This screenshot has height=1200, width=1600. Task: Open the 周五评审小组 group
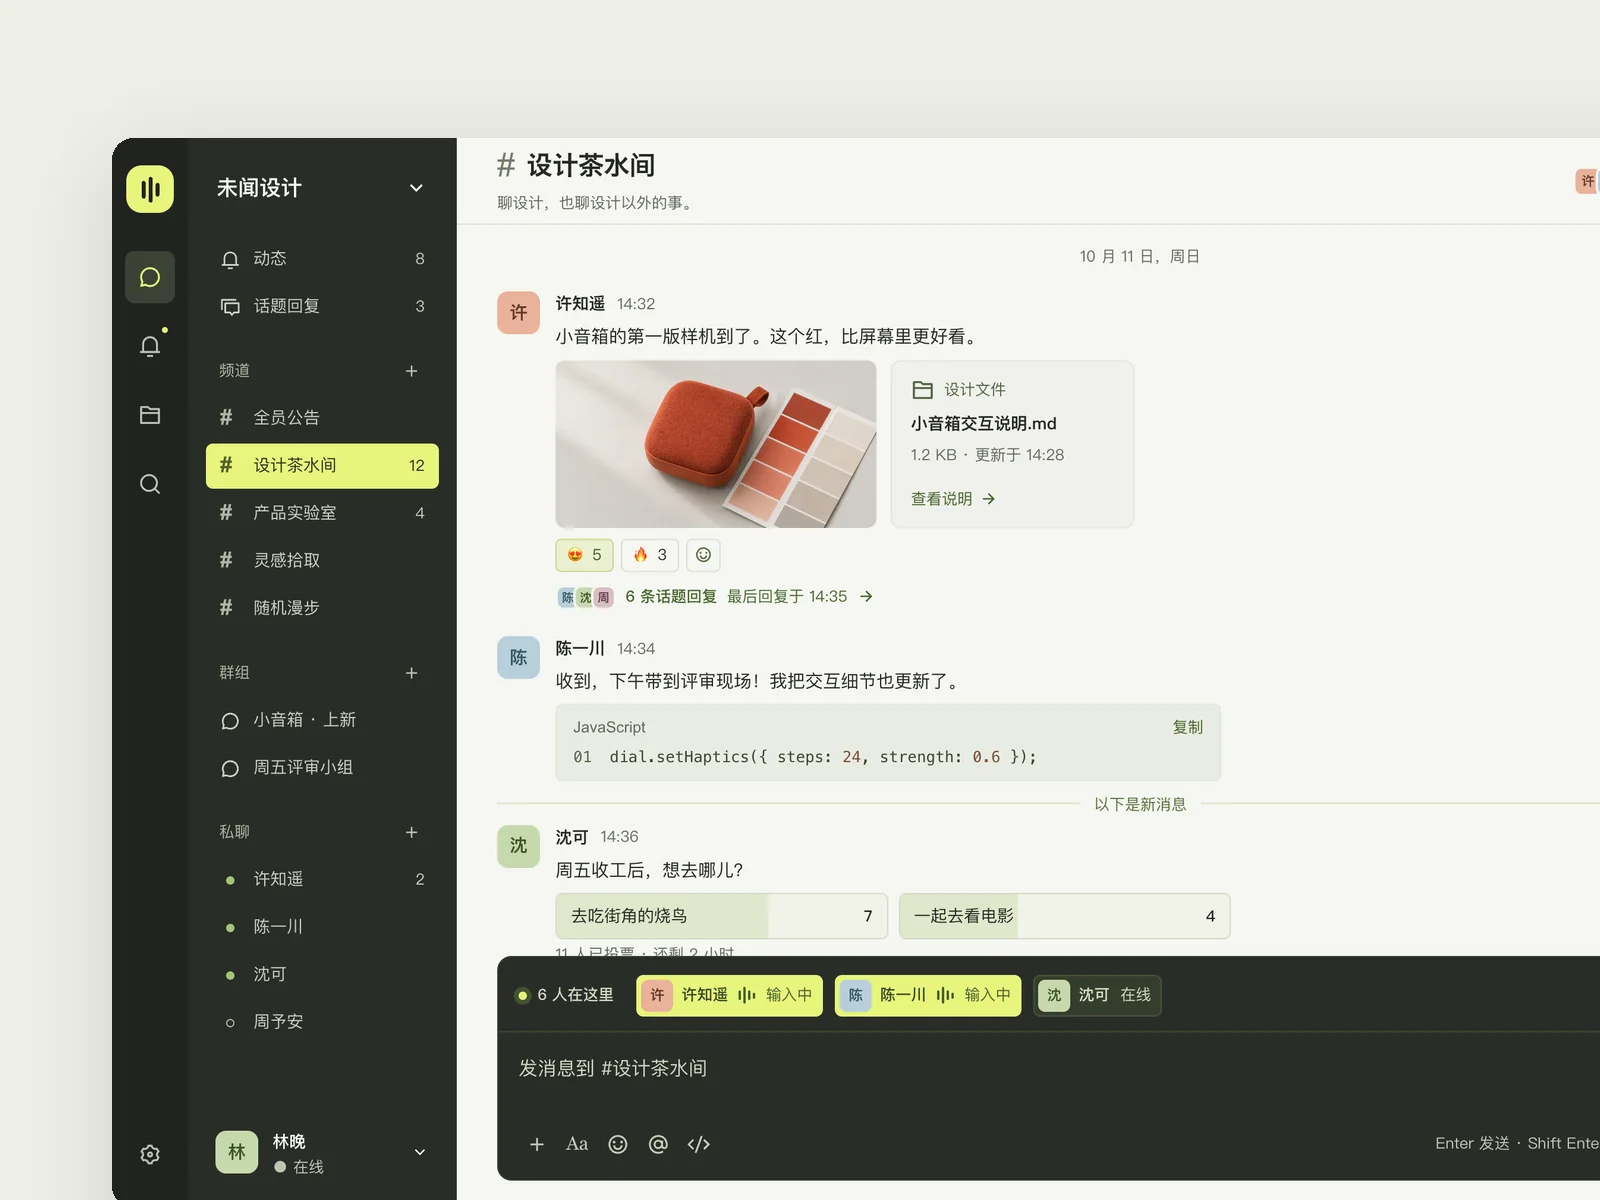click(x=322, y=768)
